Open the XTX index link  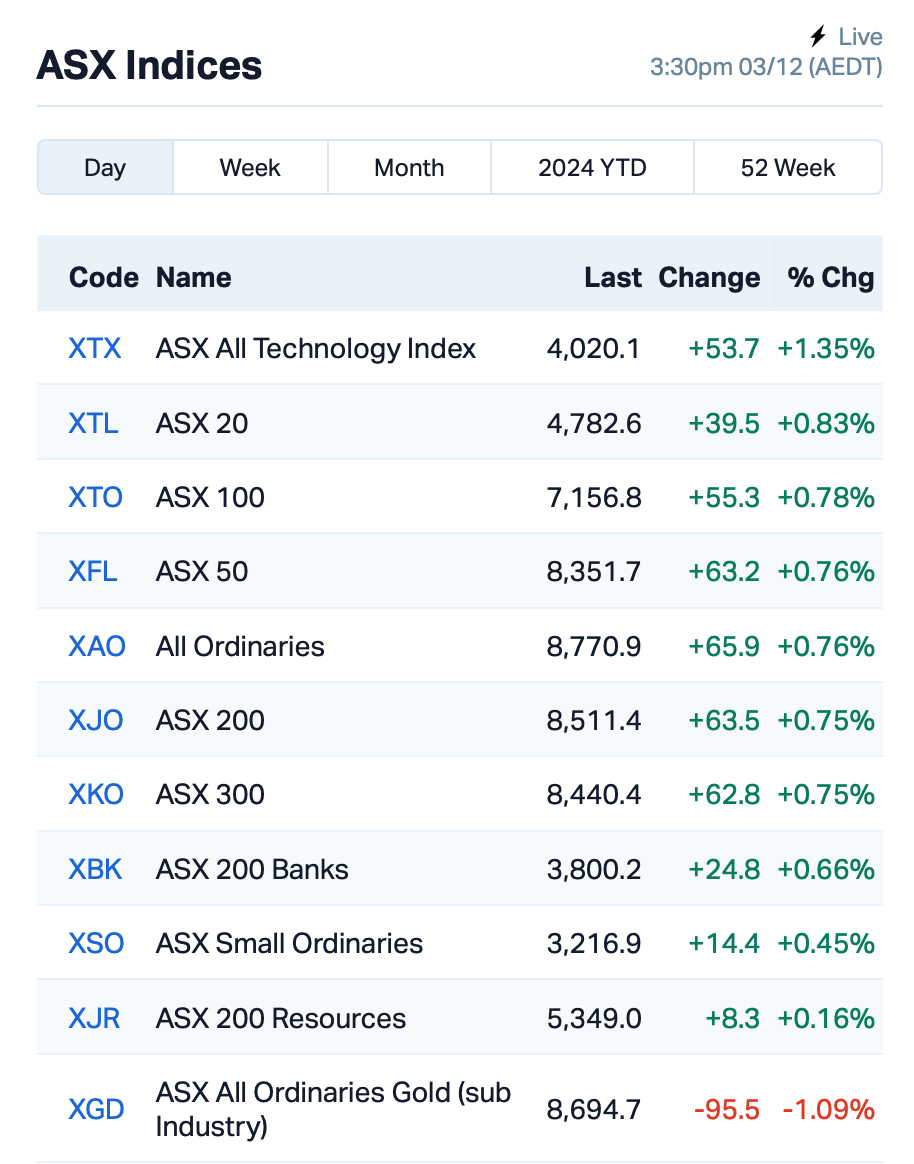point(94,349)
